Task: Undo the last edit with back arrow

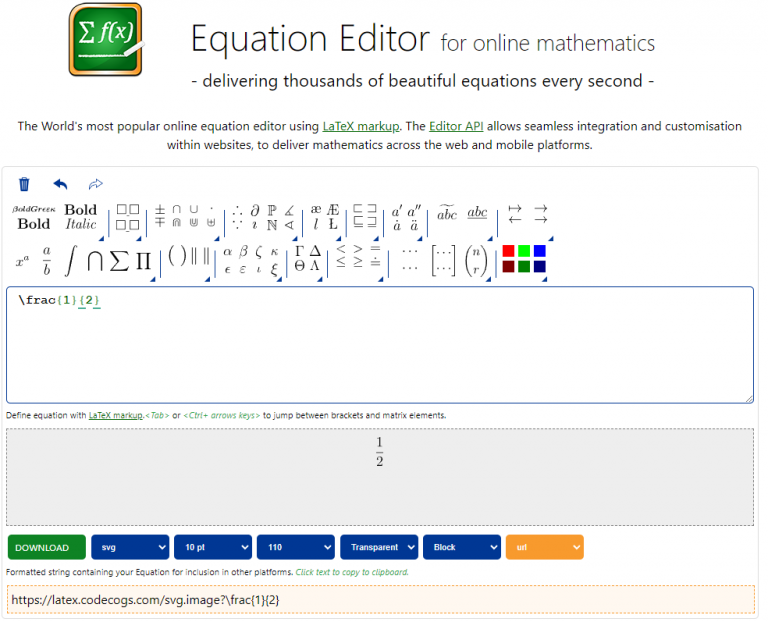Action: [60, 185]
